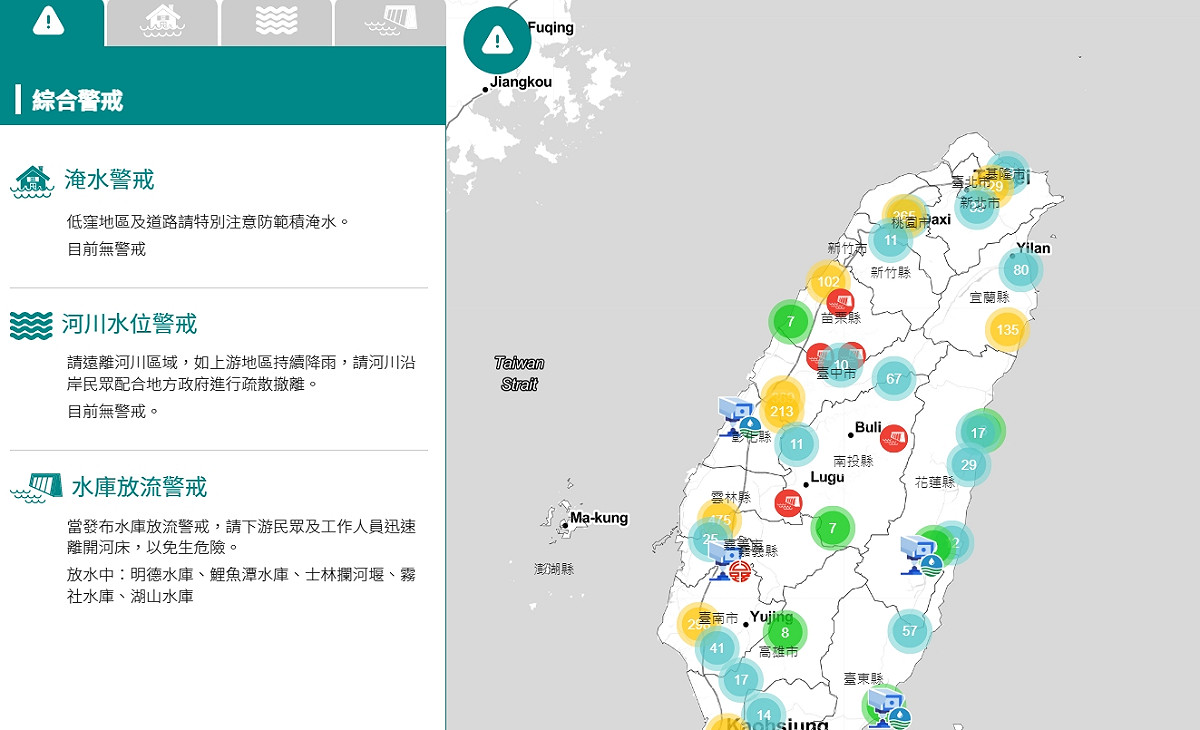
Task: Expand the yellow 213 cluster near 彰化縣
Action: click(782, 411)
